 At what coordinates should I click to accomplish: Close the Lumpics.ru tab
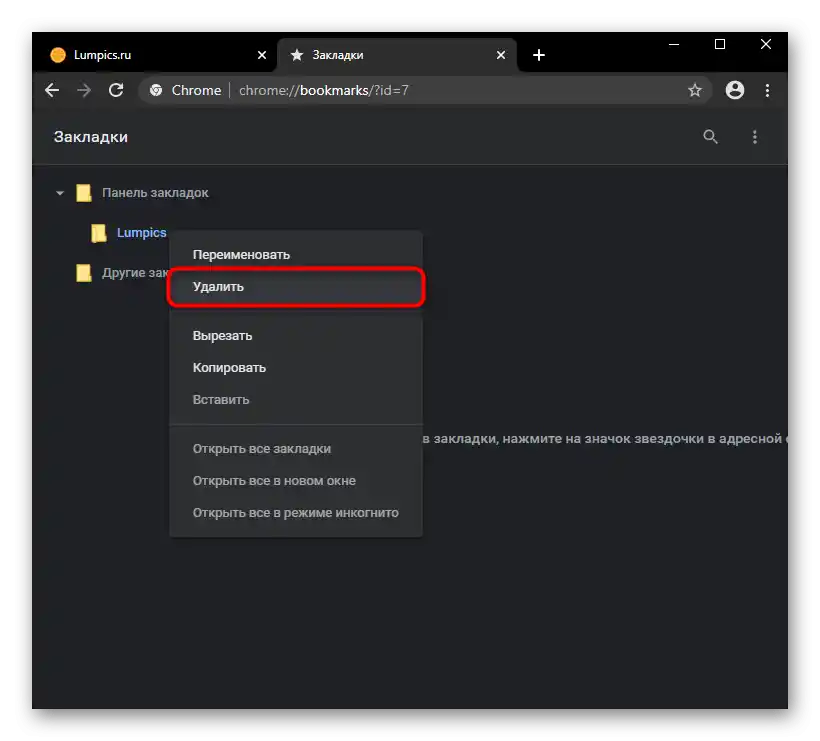click(x=262, y=55)
